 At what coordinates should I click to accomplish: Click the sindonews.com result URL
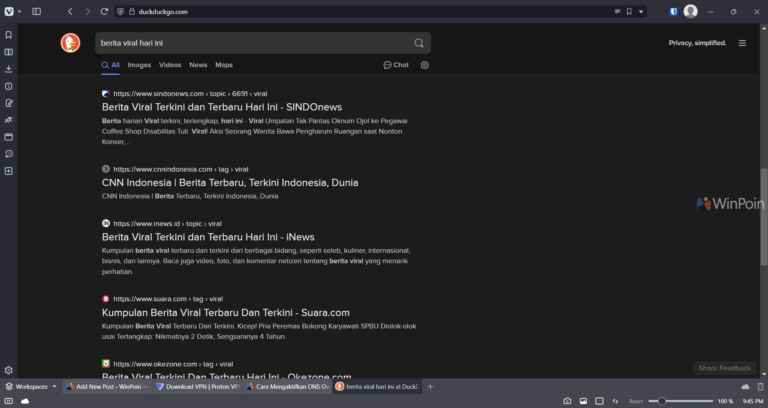[x=190, y=94]
